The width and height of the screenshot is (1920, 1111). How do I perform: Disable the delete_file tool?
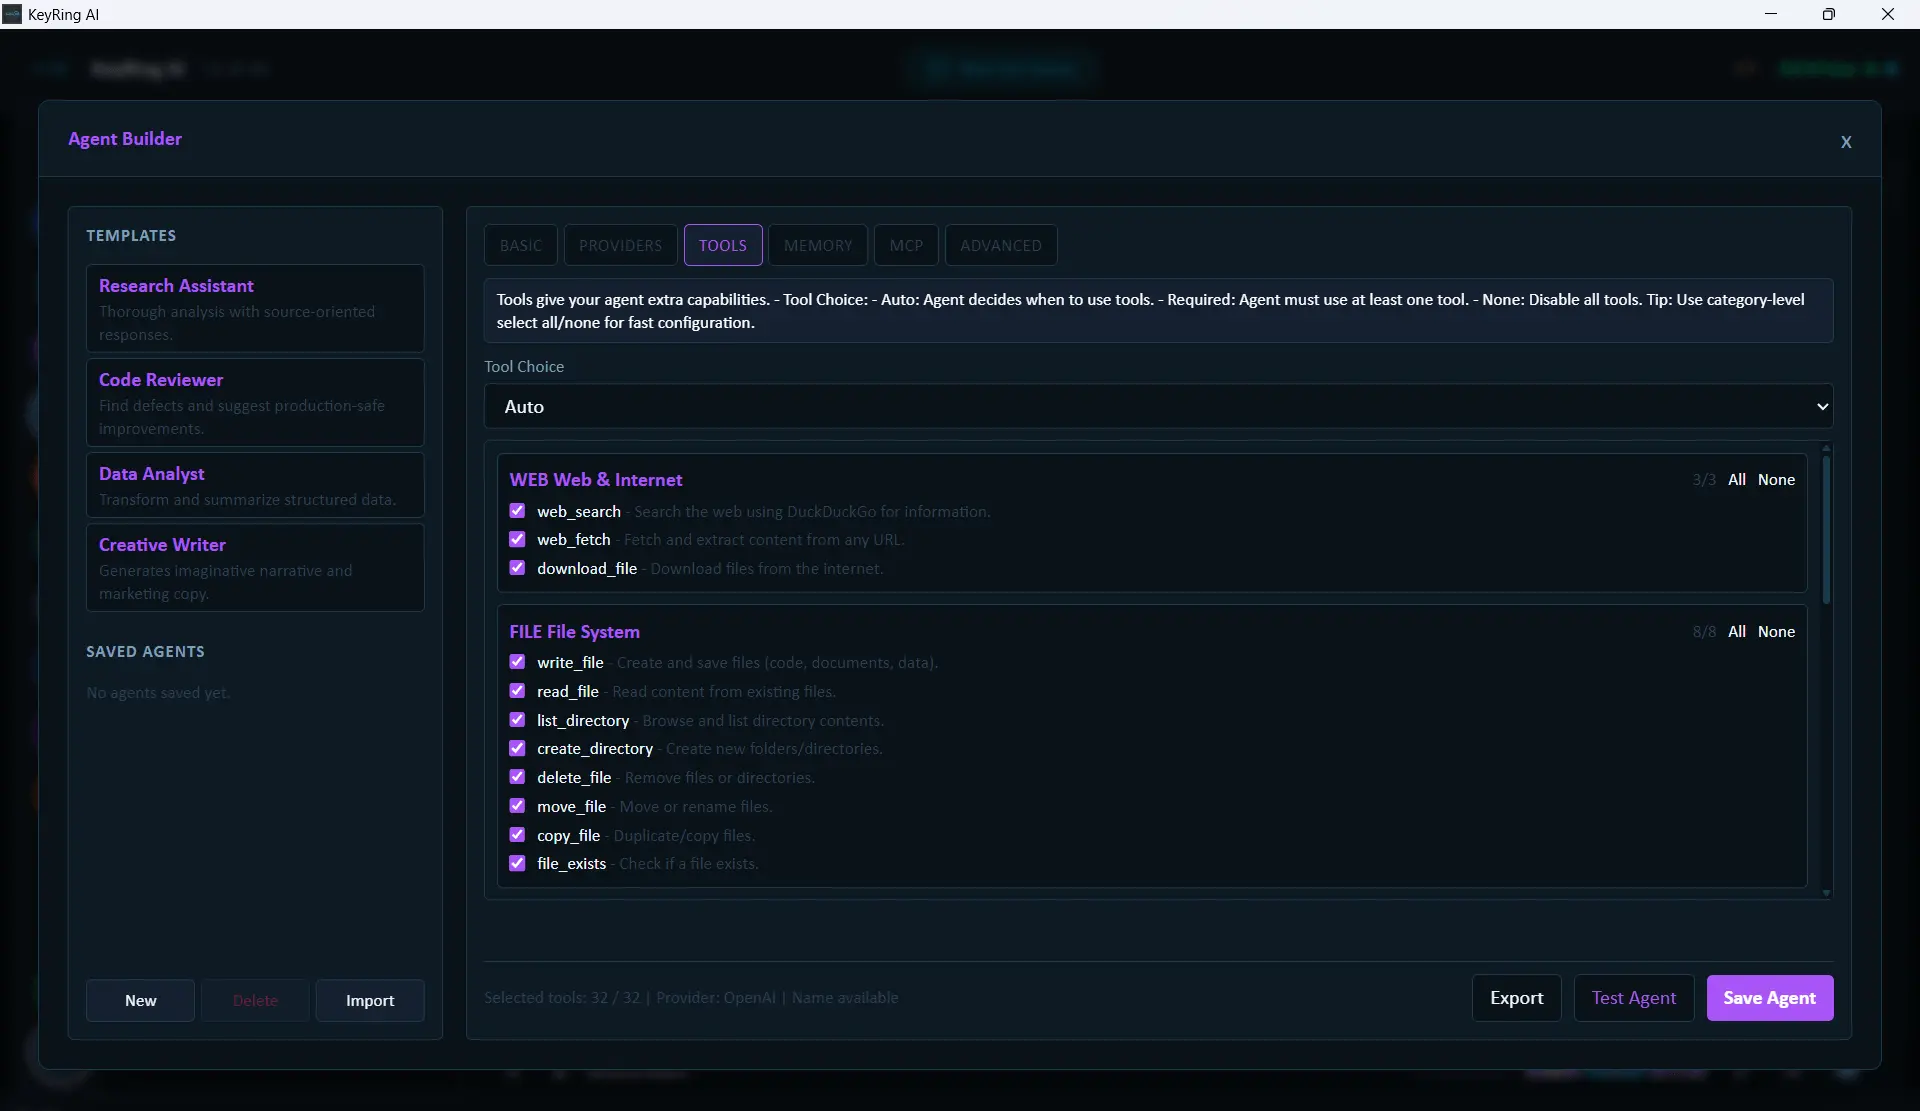tap(517, 776)
